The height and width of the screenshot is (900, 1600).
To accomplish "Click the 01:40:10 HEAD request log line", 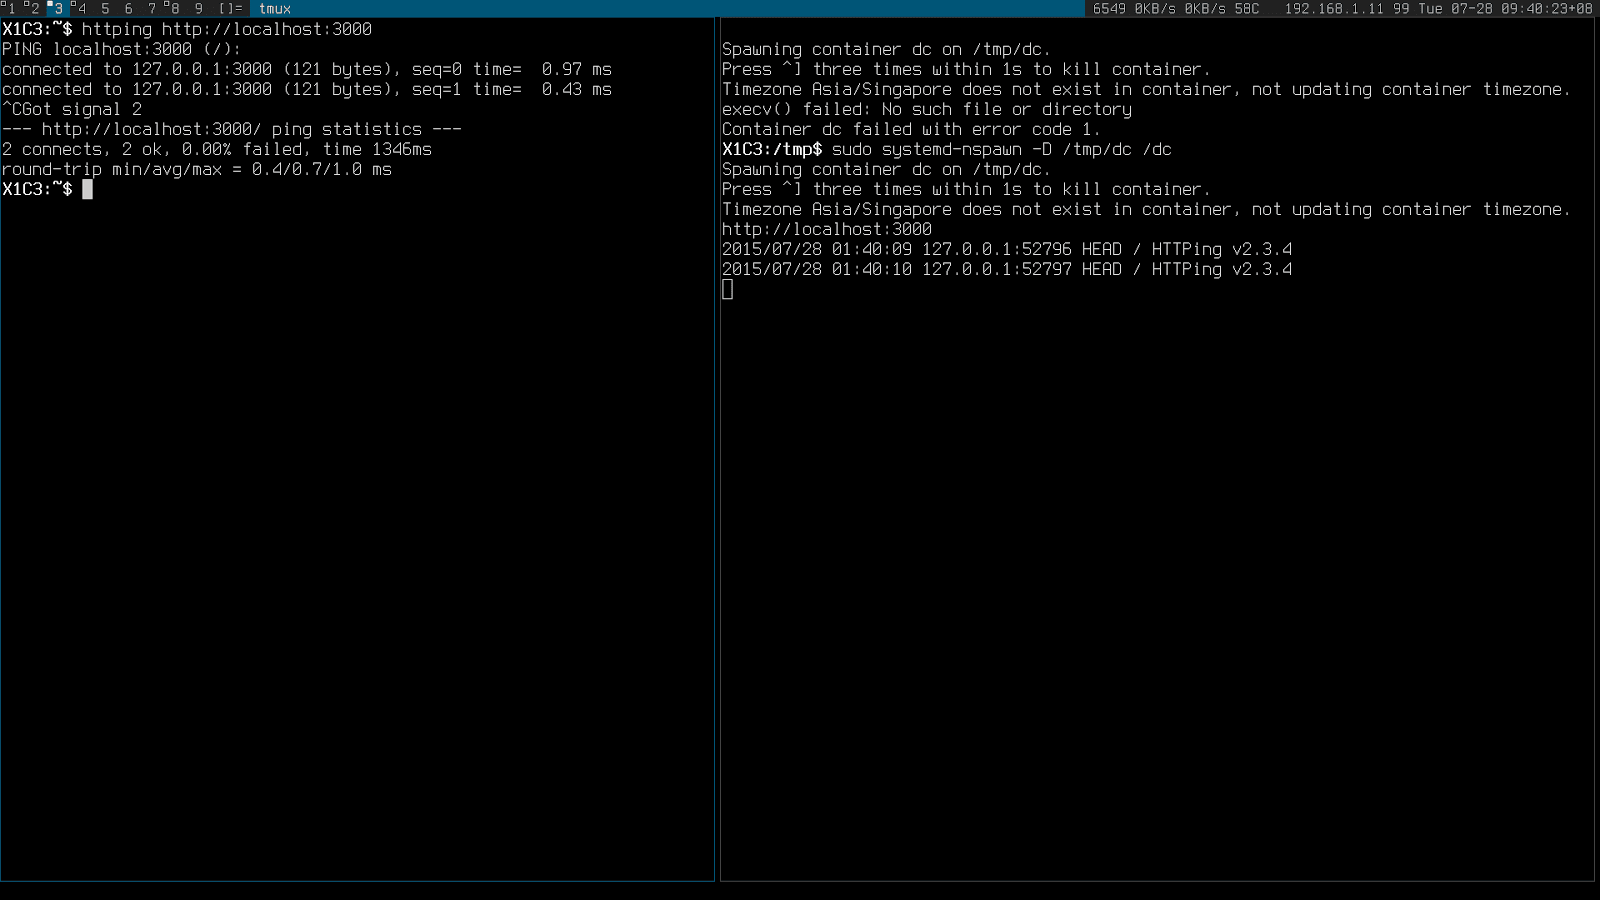I will pyautogui.click(x=1007, y=269).
